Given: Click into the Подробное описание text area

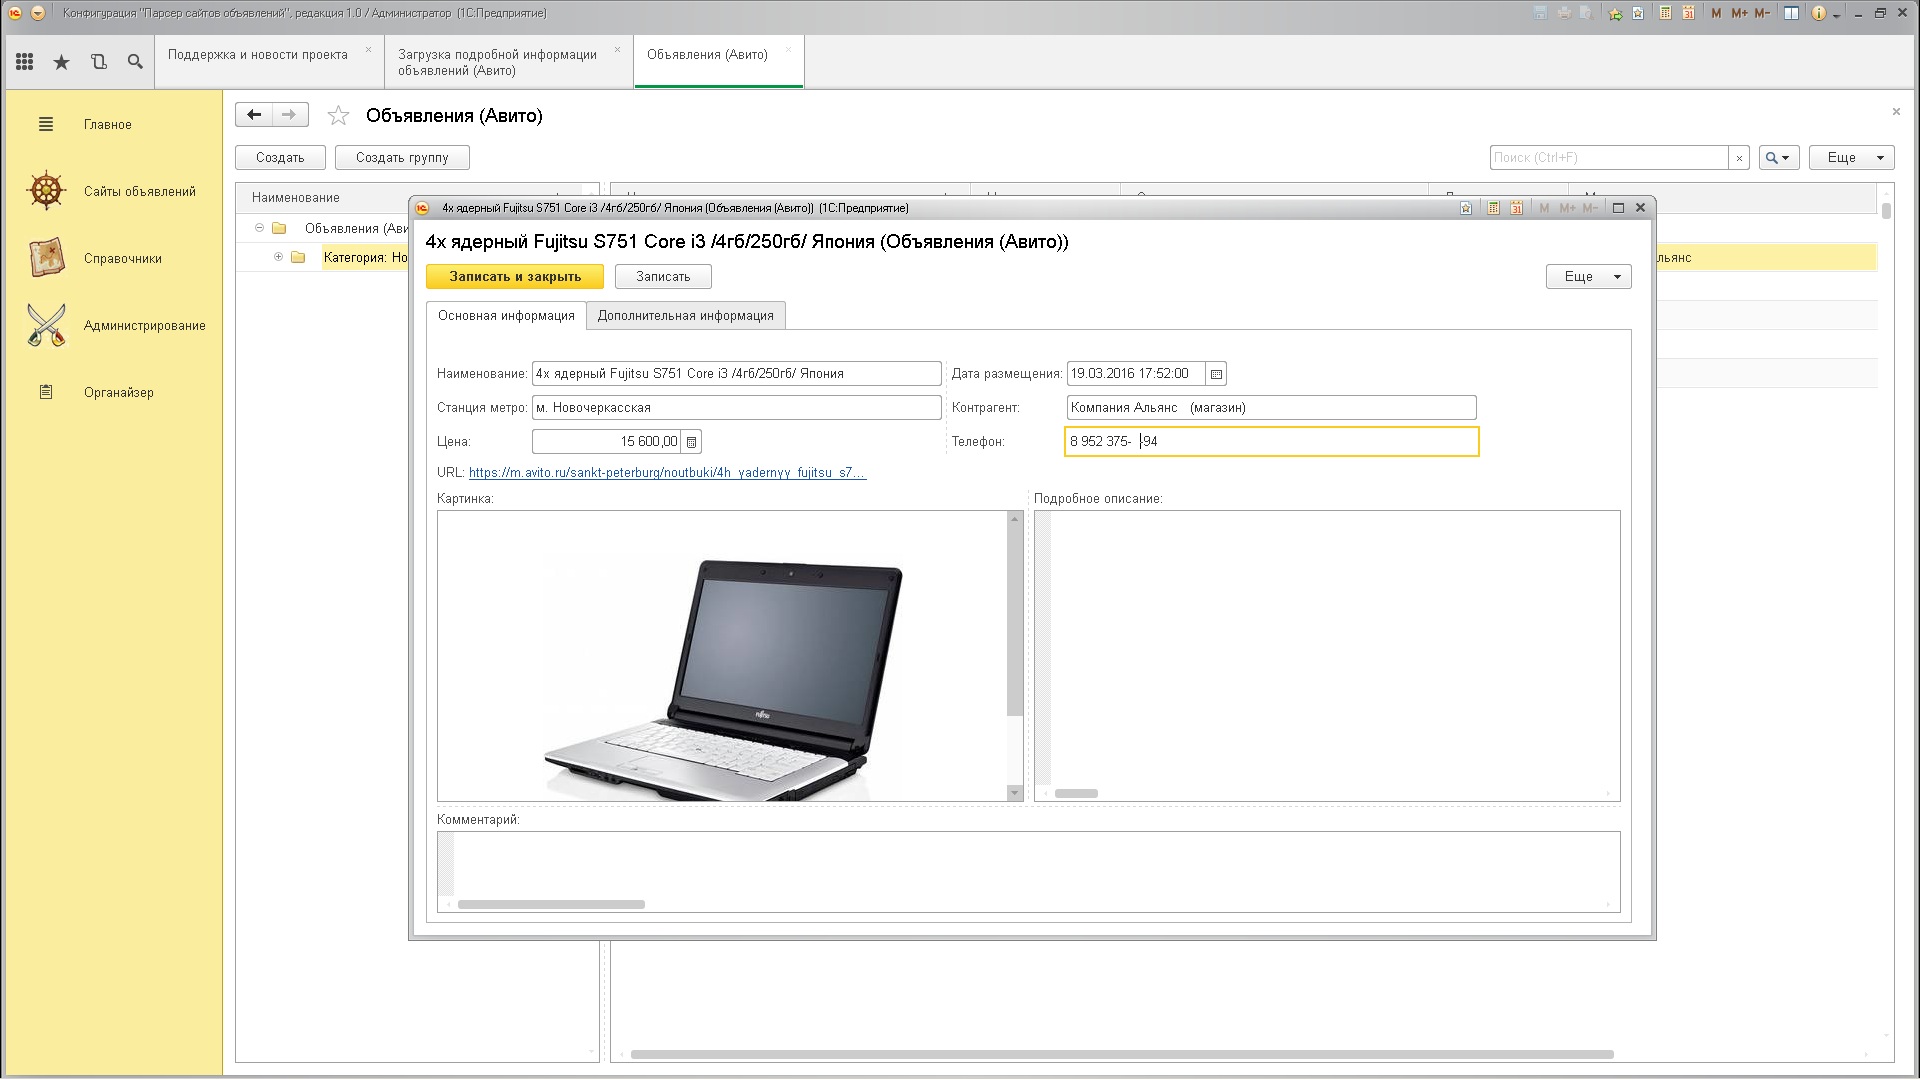Looking at the screenshot, I should click(x=1327, y=656).
